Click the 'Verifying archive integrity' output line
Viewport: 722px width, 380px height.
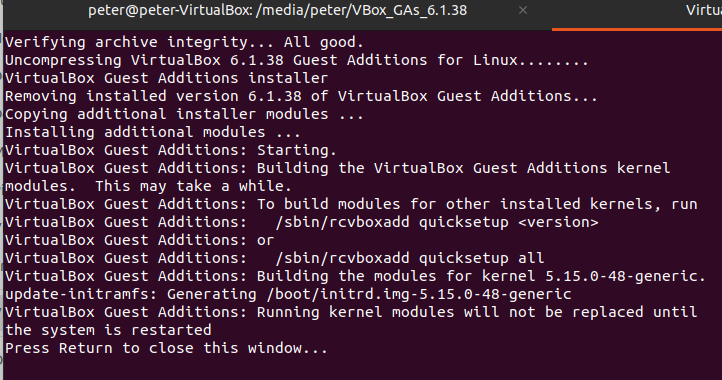(x=184, y=42)
